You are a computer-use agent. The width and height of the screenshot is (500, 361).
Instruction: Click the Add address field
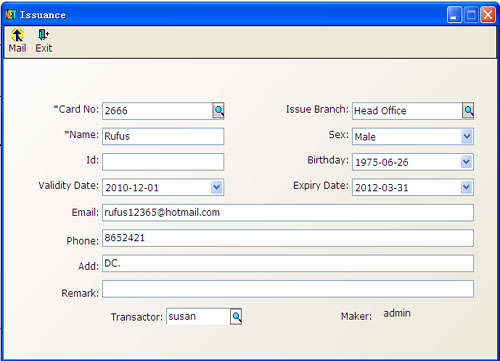[288, 263]
